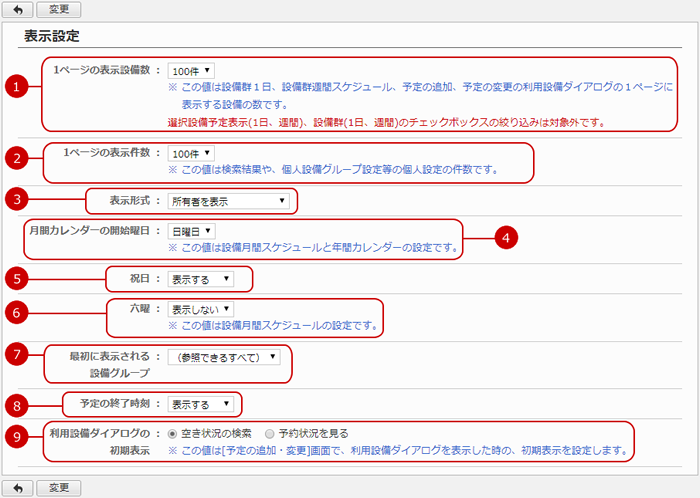Click the bottom 変更 button

60,488
